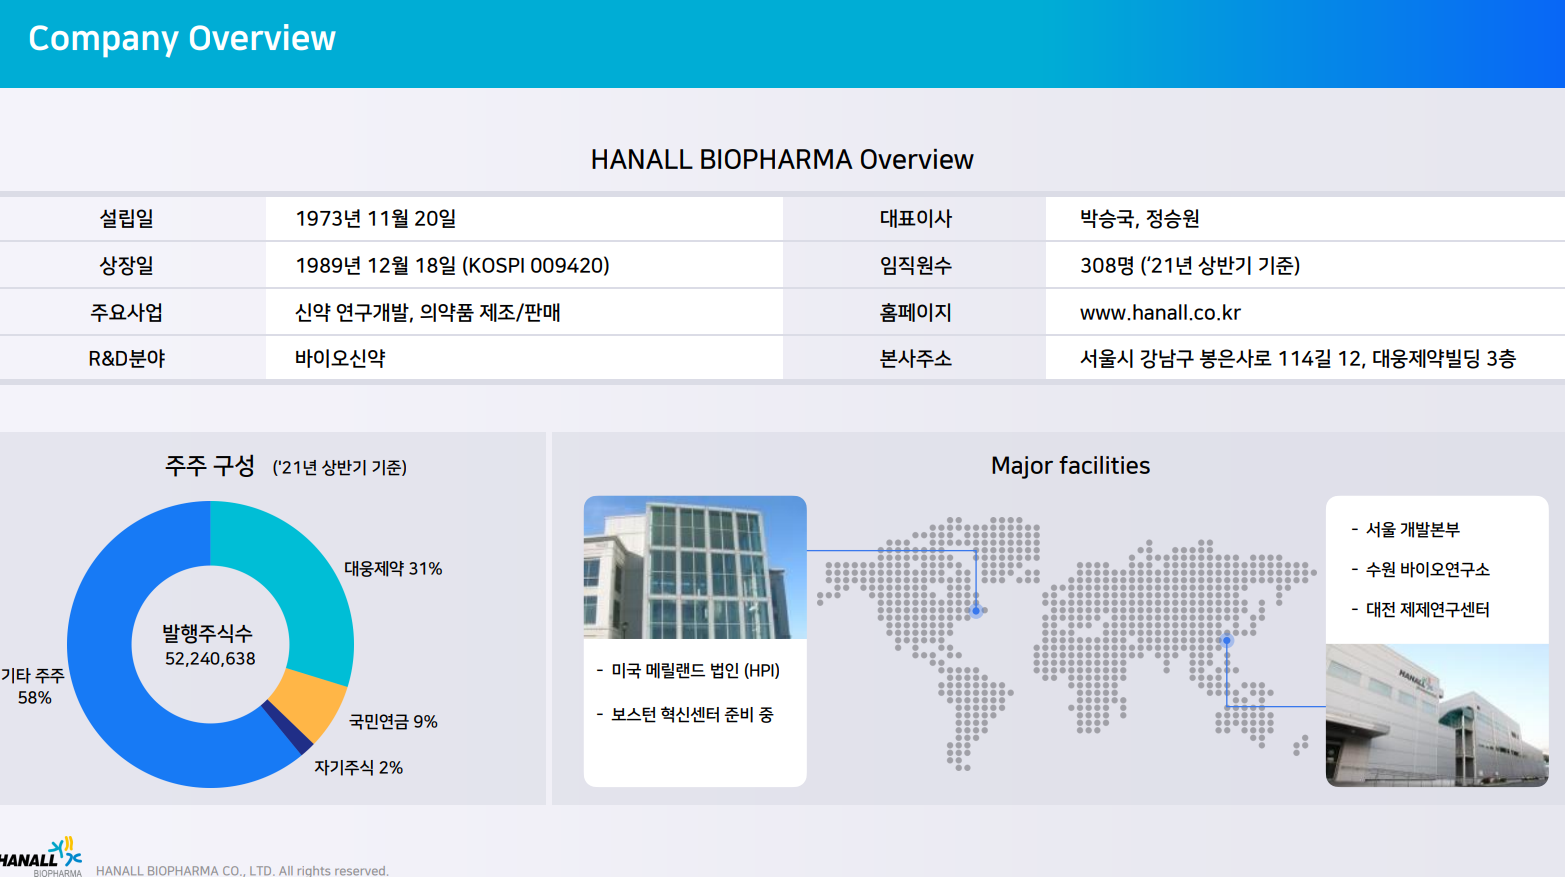
Task: Select the ('21년 상반기 기준) chart subtitle
Action: pyautogui.click(x=340, y=467)
